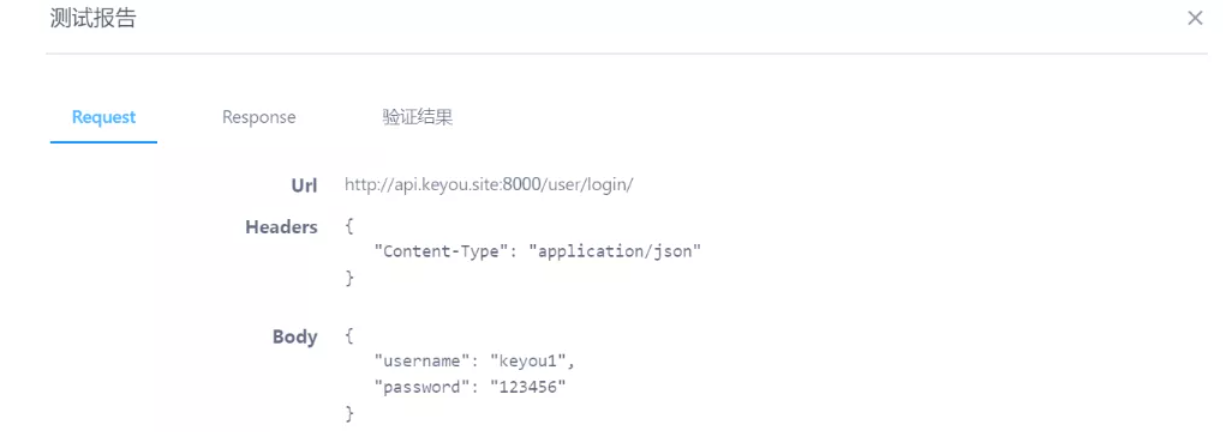This screenshot has height=432, width=1223.
Task: Switch to the Request tab
Action: [104, 117]
